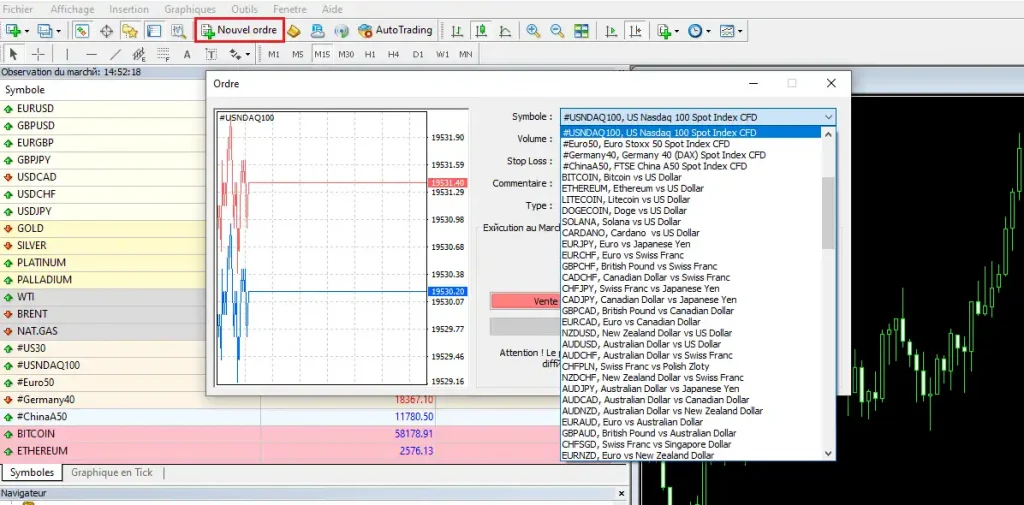Open the Insertion menu
Screen dimensions: 1024x505
pos(129,9)
